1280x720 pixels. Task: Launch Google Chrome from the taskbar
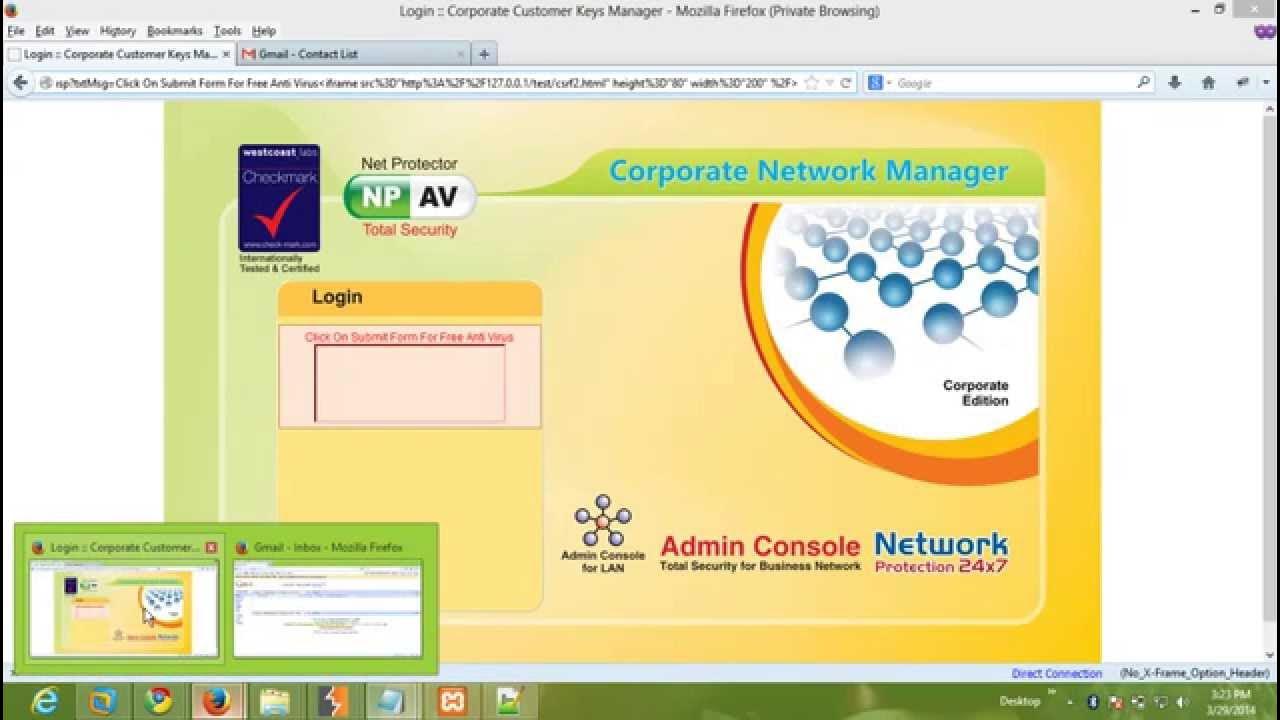point(158,701)
